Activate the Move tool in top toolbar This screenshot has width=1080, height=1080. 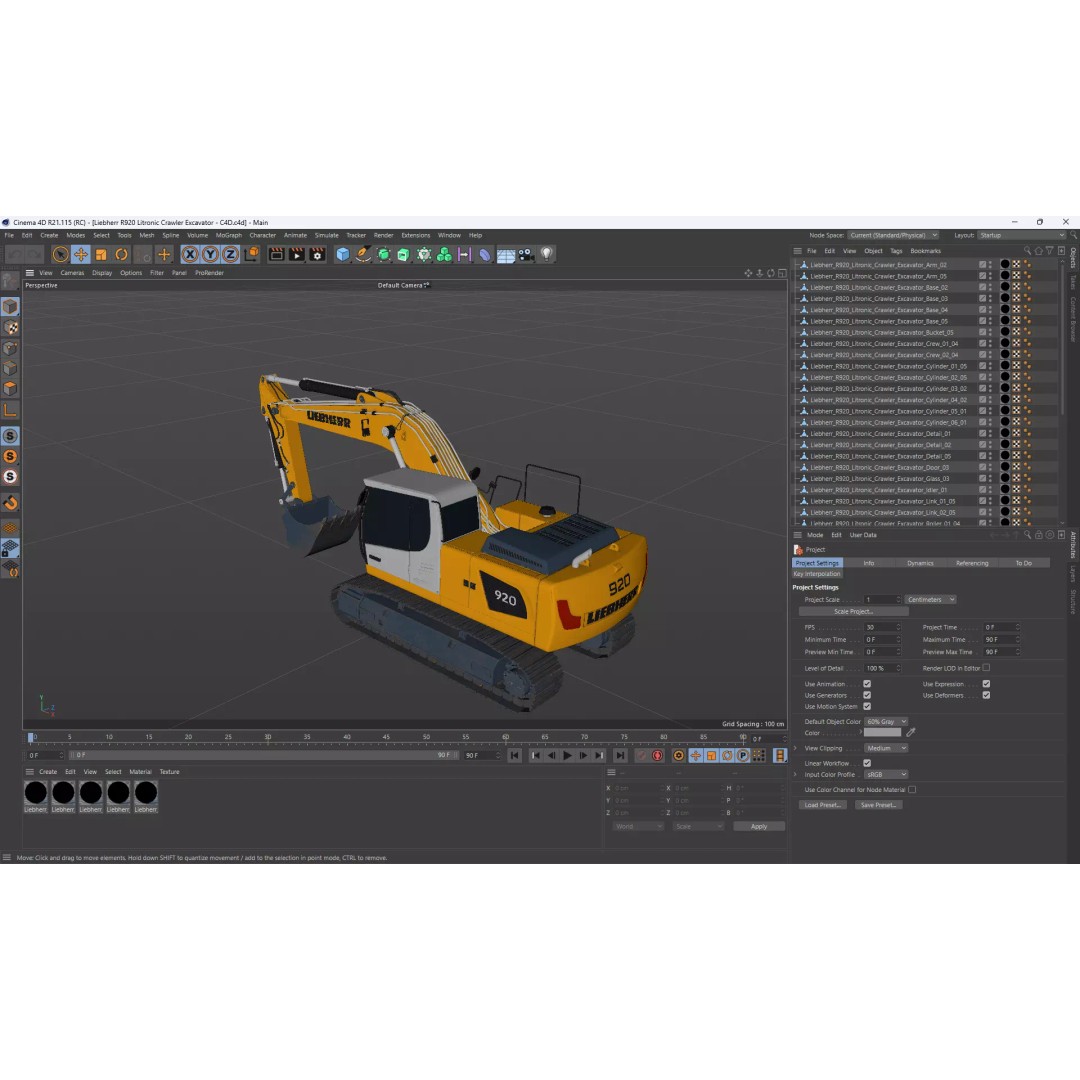point(81,255)
